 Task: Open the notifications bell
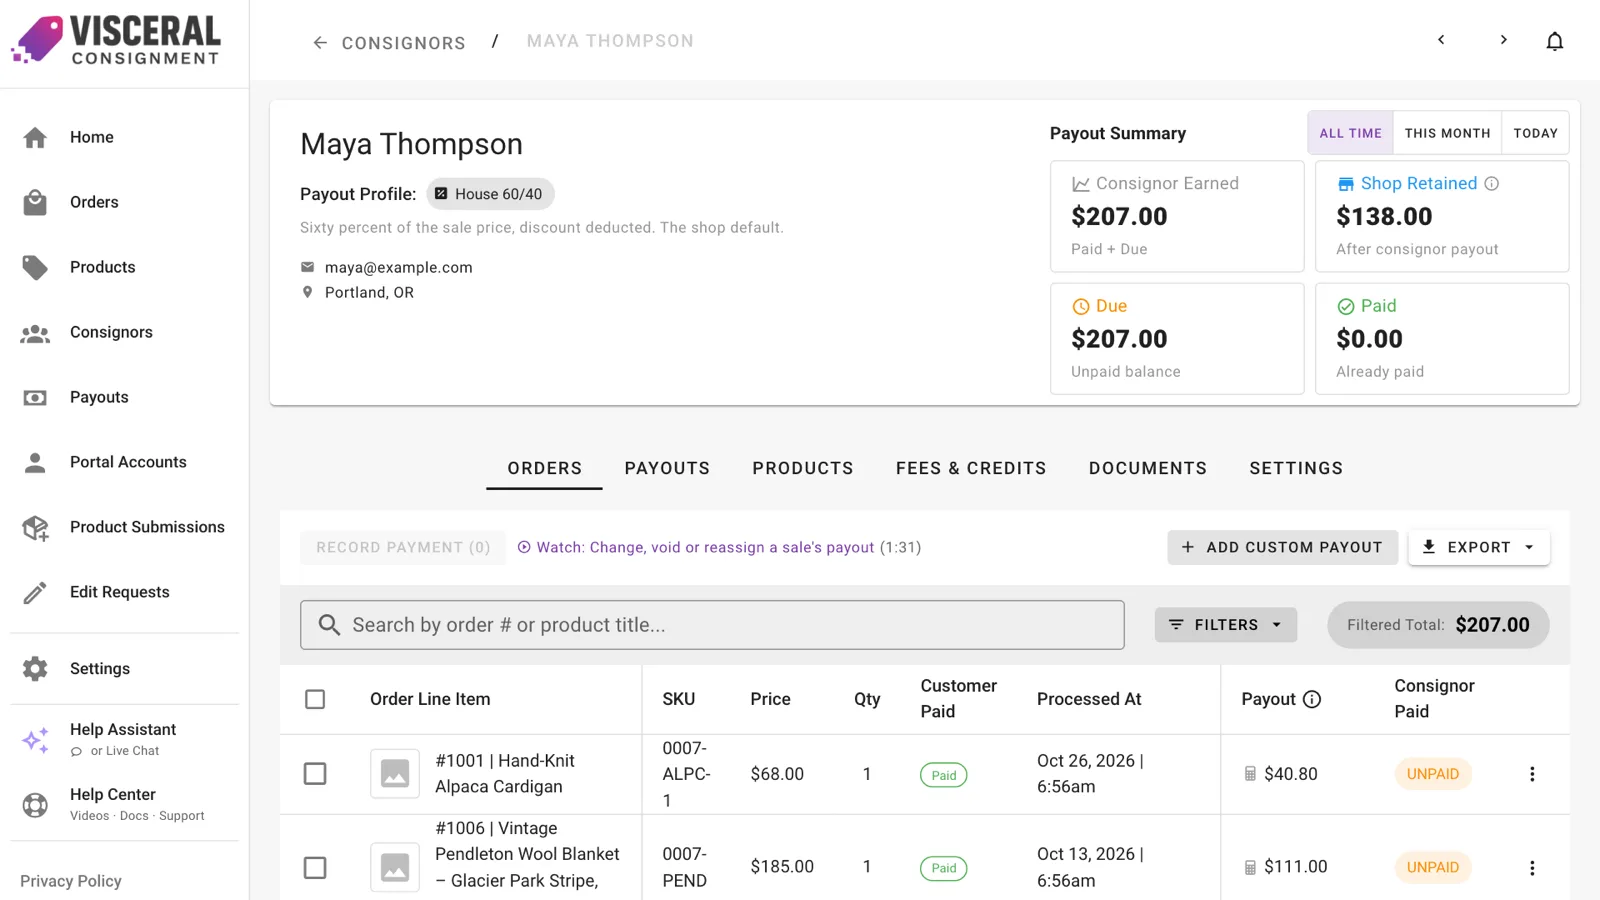(x=1554, y=41)
